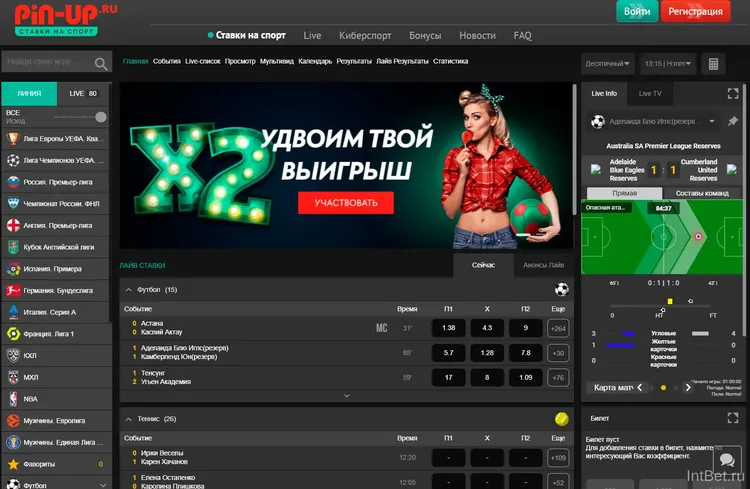Select Лига Чемпионов УЕФА ball icon
The image size is (750, 489).
[x=13, y=160]
